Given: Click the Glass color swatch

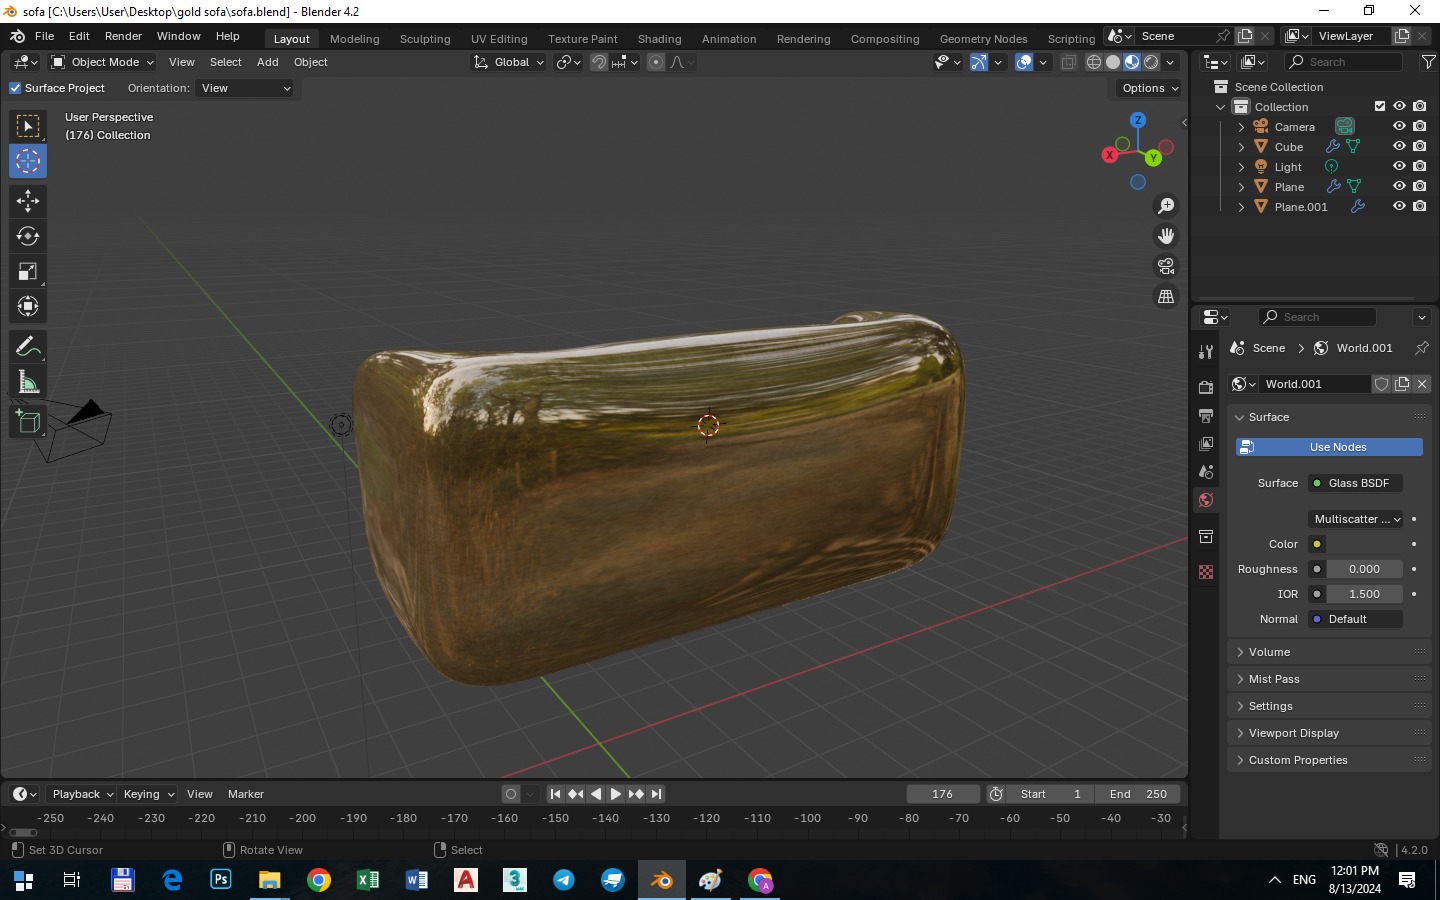Looking at the screenshot, I should pos(1365,544).
